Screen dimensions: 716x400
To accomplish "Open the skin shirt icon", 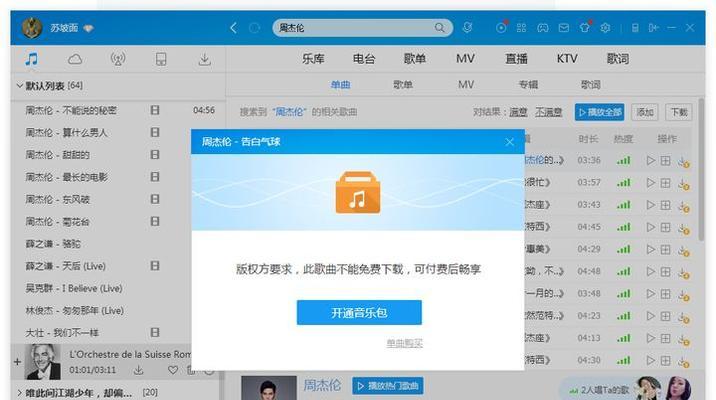I will (585, 27).
